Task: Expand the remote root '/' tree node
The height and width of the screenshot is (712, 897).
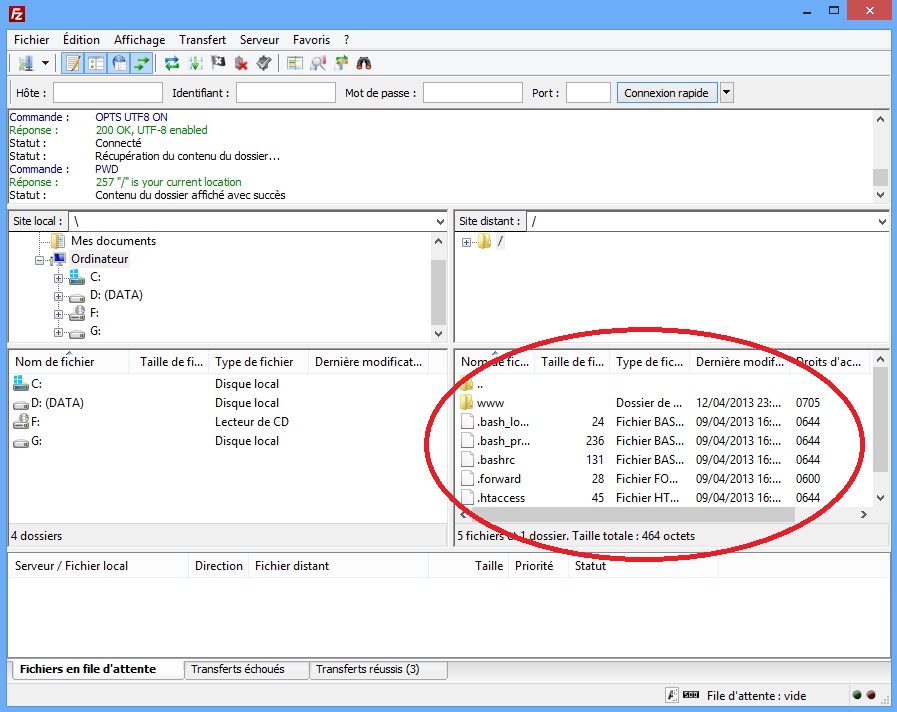Action: point(466,242)
